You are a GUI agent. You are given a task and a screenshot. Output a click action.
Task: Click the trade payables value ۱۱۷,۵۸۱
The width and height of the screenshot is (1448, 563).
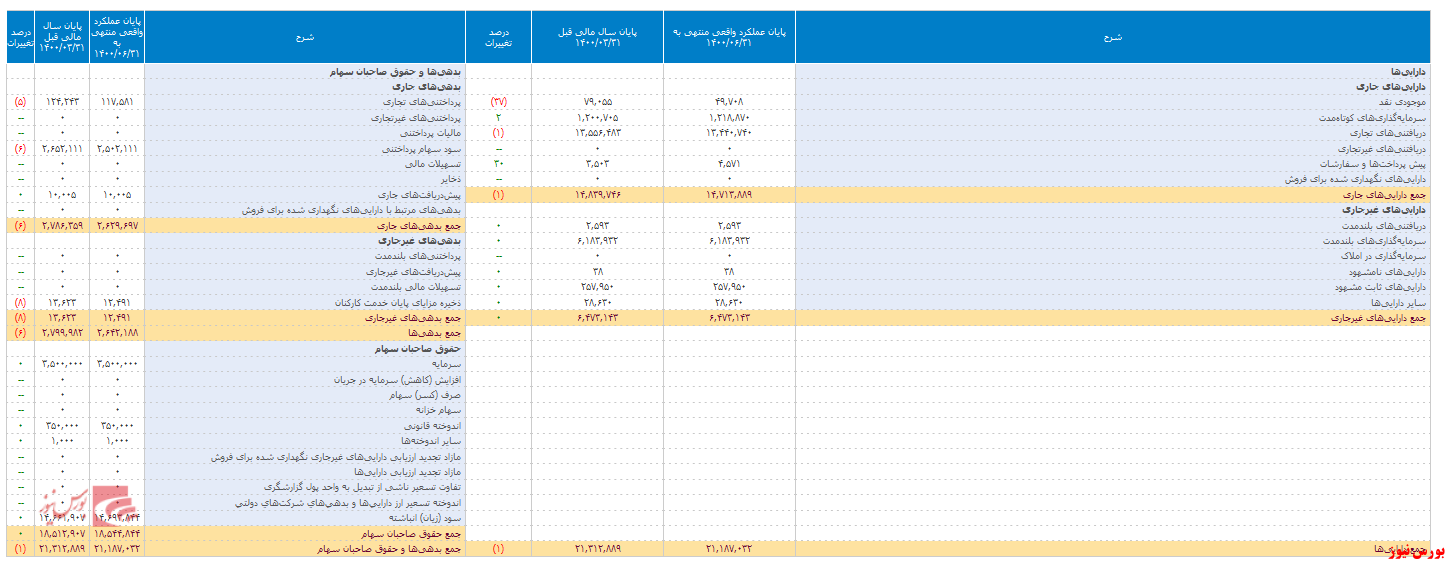point(117,102)
